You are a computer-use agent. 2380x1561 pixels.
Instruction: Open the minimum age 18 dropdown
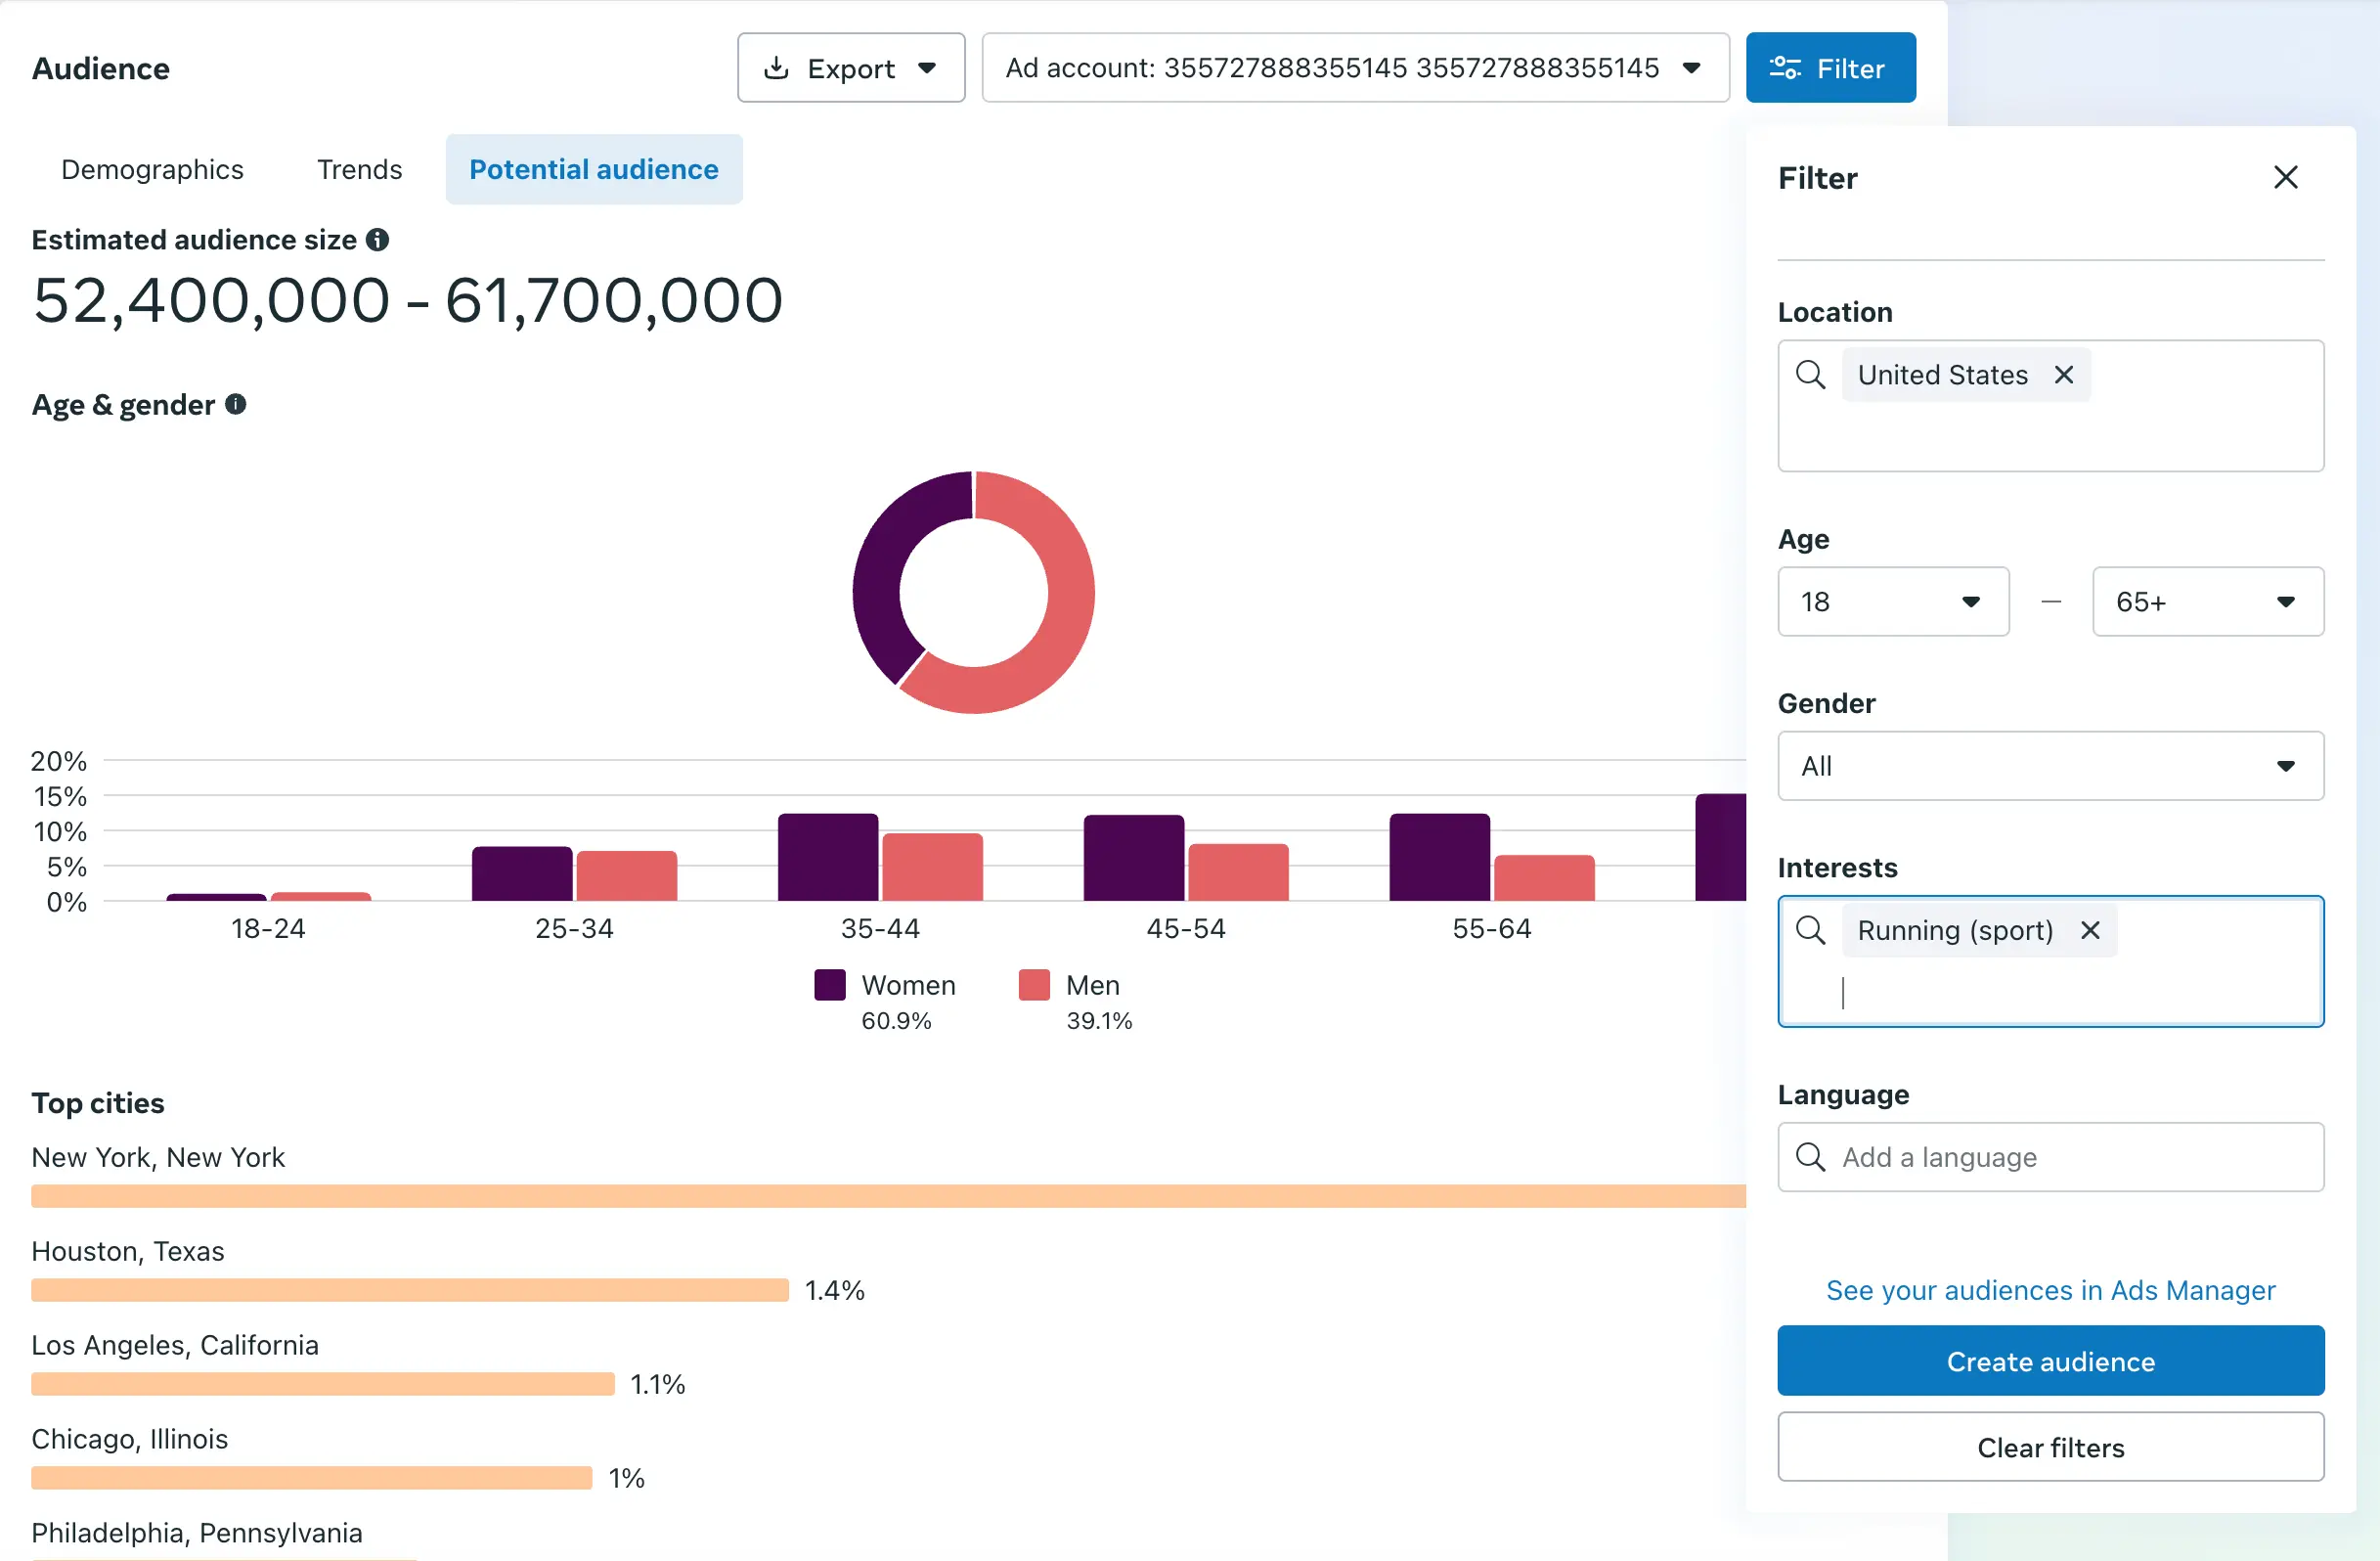[1892, 602]
